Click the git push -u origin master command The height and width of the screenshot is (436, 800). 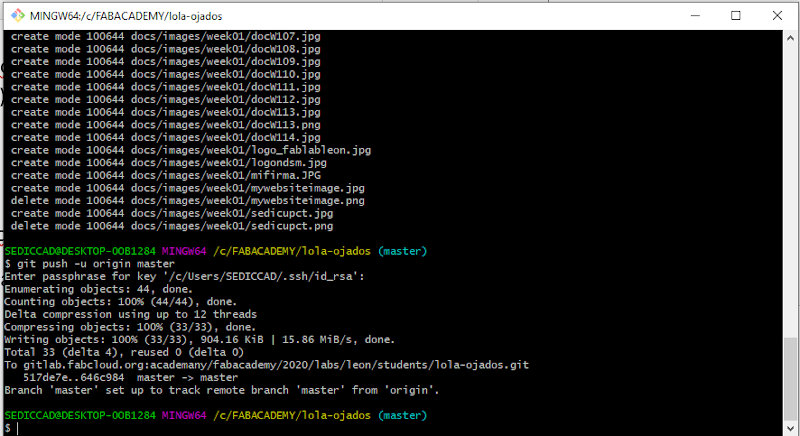[96, 264]
